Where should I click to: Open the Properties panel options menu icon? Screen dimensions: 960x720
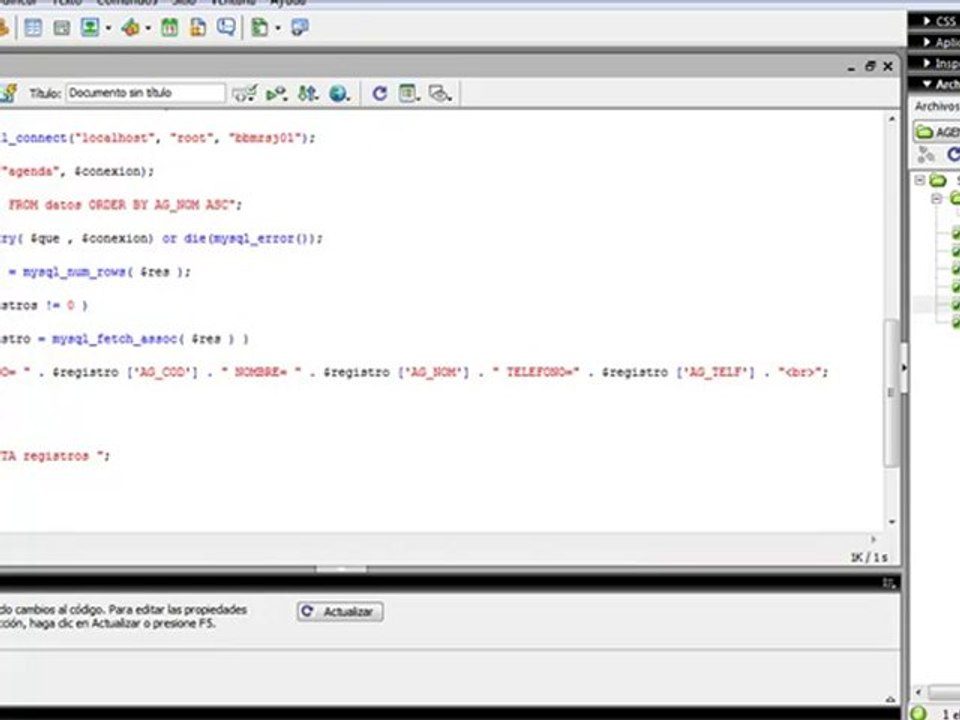888,583
